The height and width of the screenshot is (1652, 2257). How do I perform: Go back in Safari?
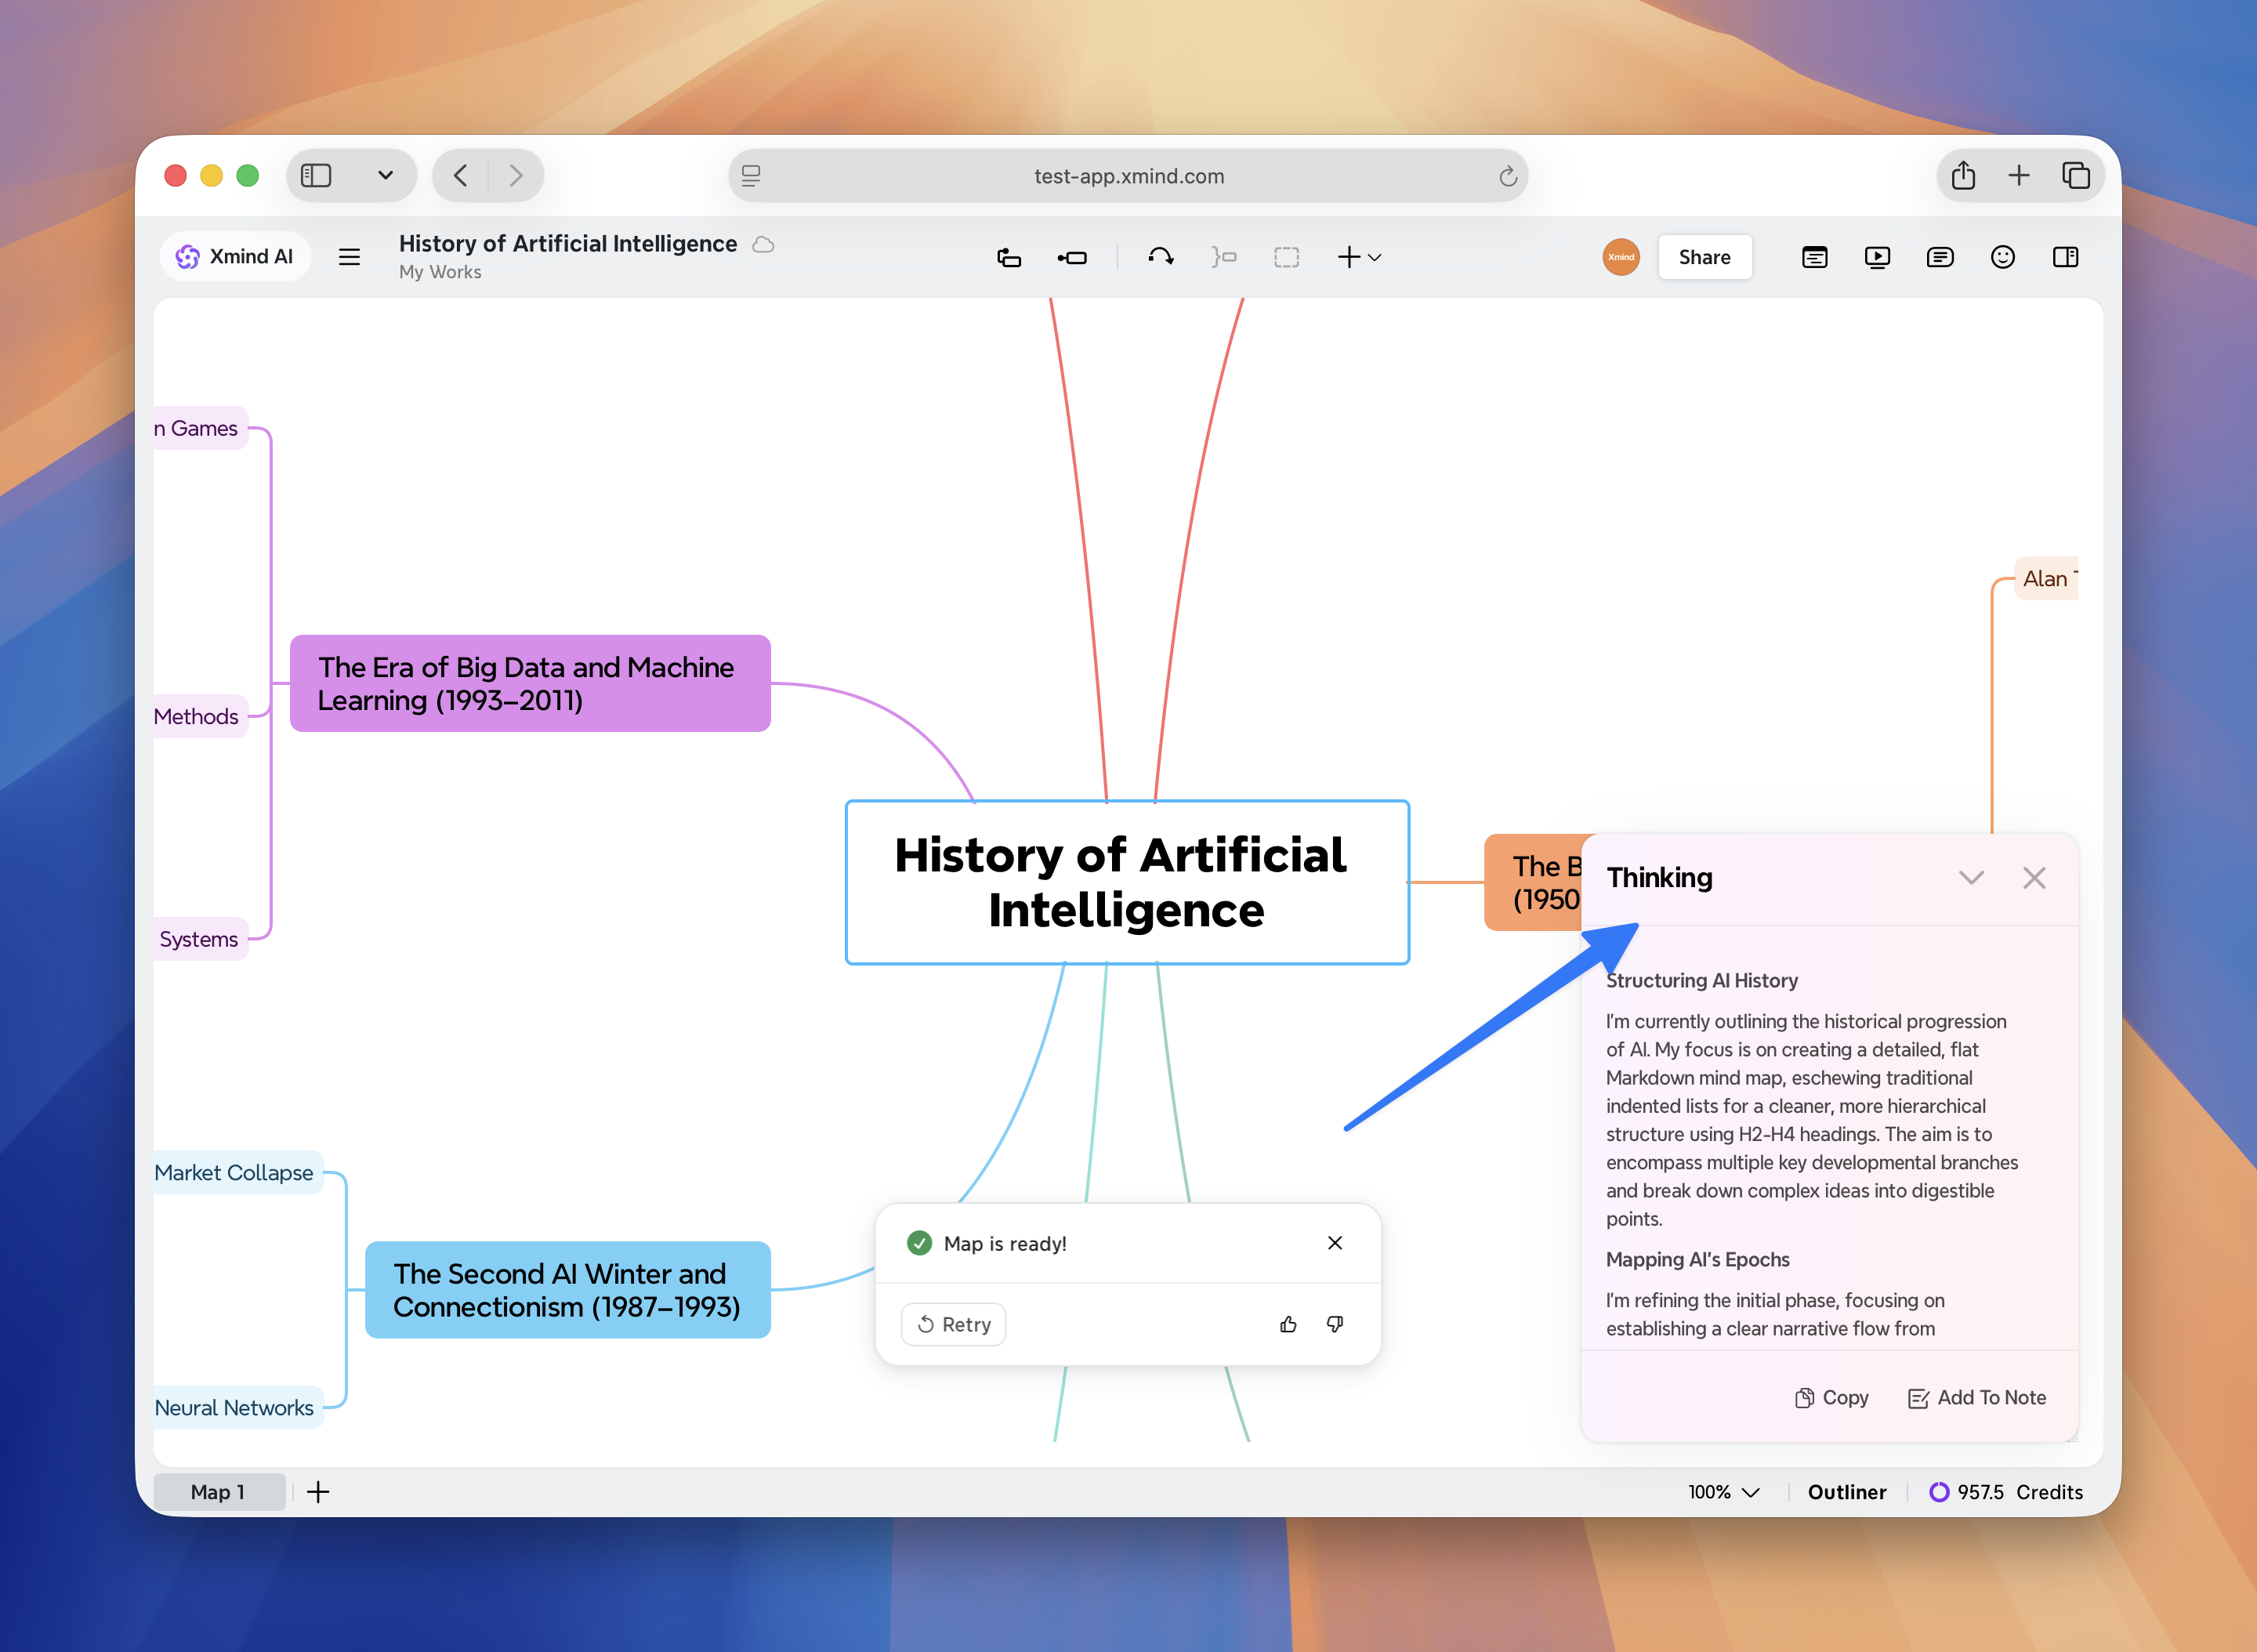(460, 176)
